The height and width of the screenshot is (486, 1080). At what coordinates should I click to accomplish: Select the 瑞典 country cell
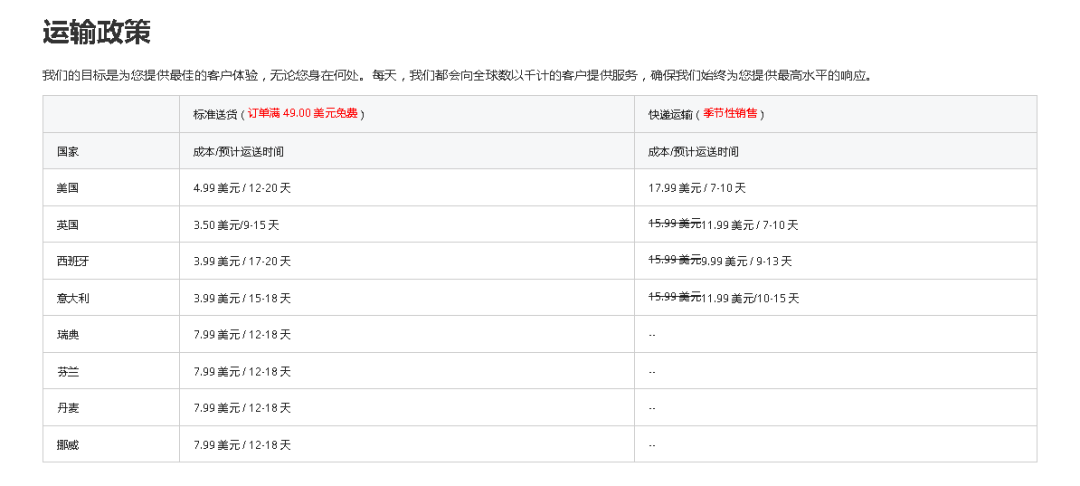(68, 335)
